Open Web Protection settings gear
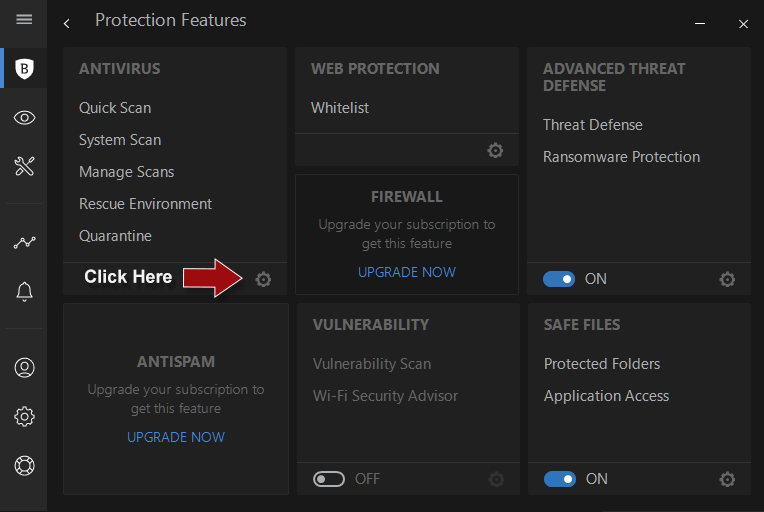Image resolution: width=764 pixels, height=512 pixels. pyautogui.click(x=495, y=151)
